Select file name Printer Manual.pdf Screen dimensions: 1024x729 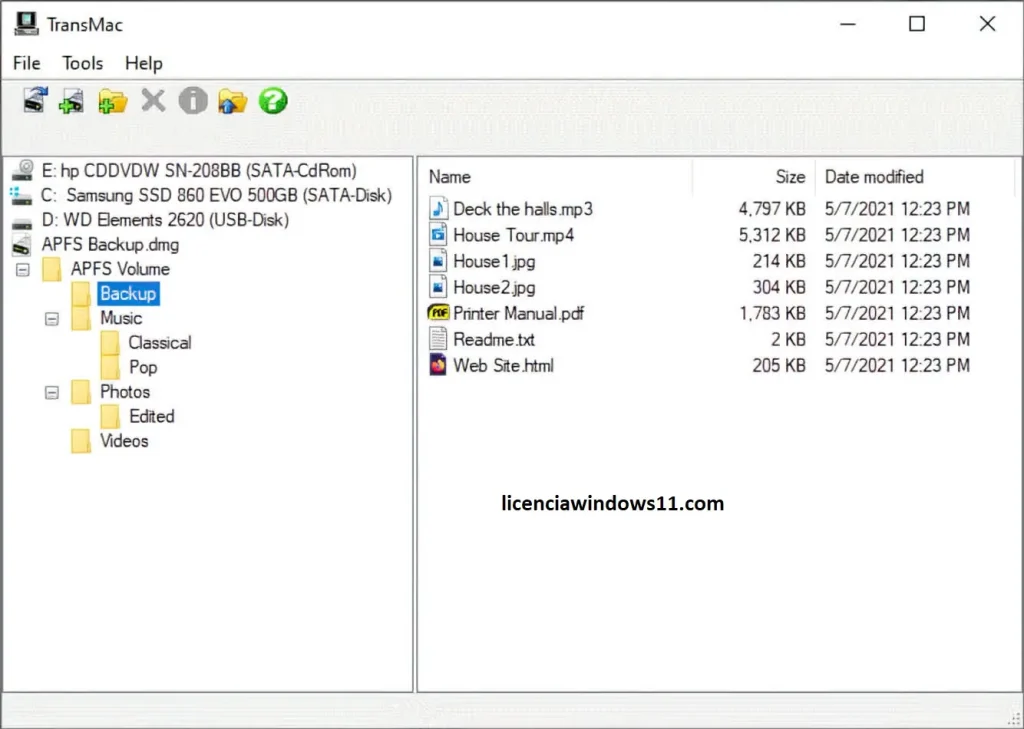coord(519,314)
